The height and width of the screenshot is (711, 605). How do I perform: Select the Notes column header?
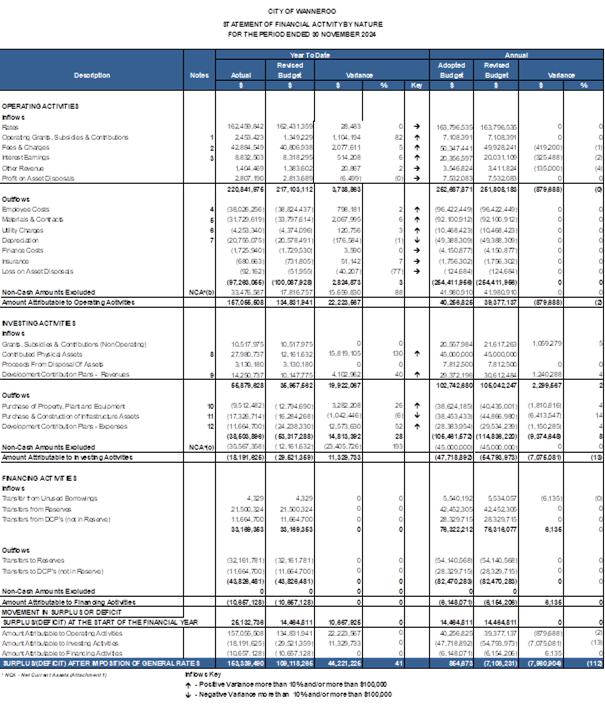pos(199,74)
